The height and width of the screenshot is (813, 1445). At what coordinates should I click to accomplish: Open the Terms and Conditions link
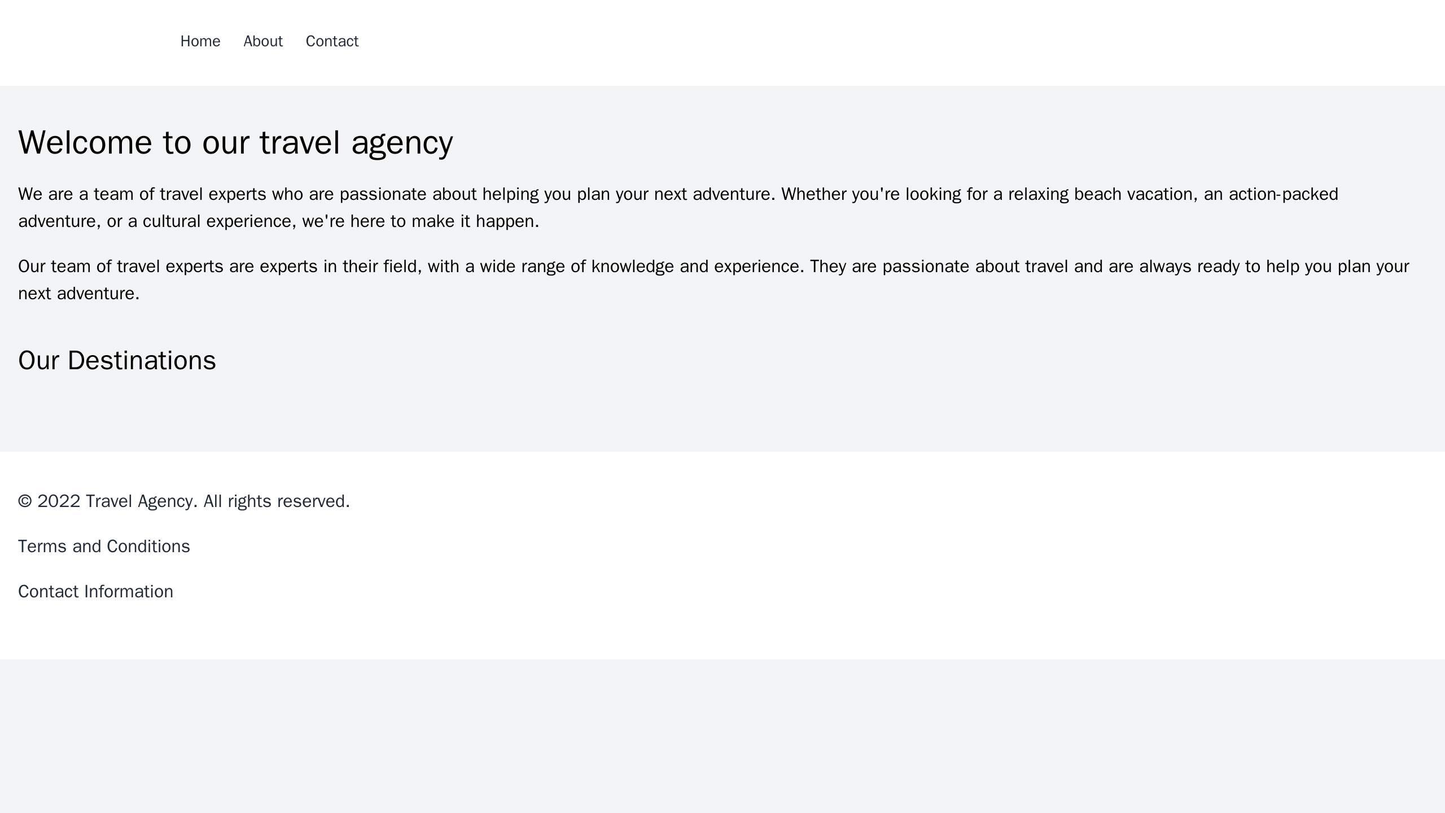[x=104, y=546]
